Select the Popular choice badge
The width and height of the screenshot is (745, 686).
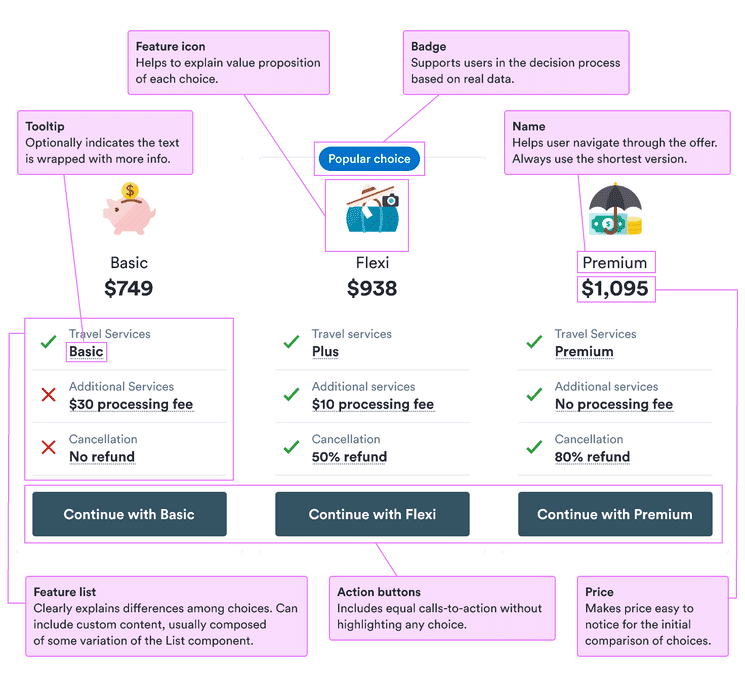tap(369, 159)
